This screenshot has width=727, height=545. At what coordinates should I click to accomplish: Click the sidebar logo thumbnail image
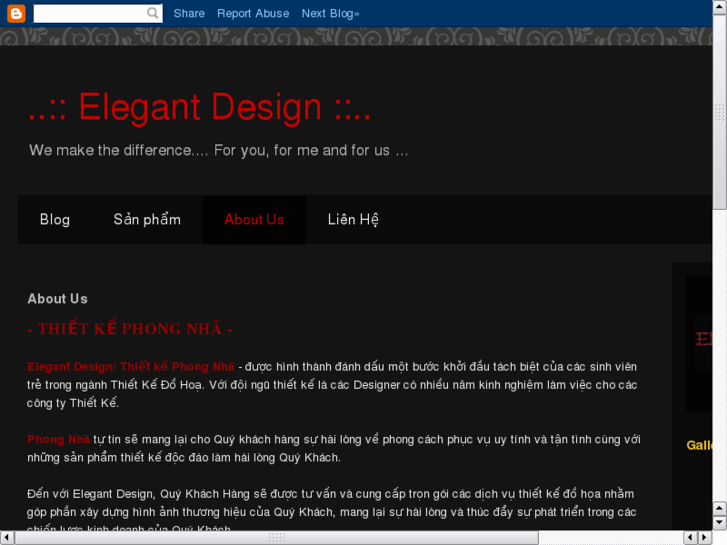pos(699,343)
